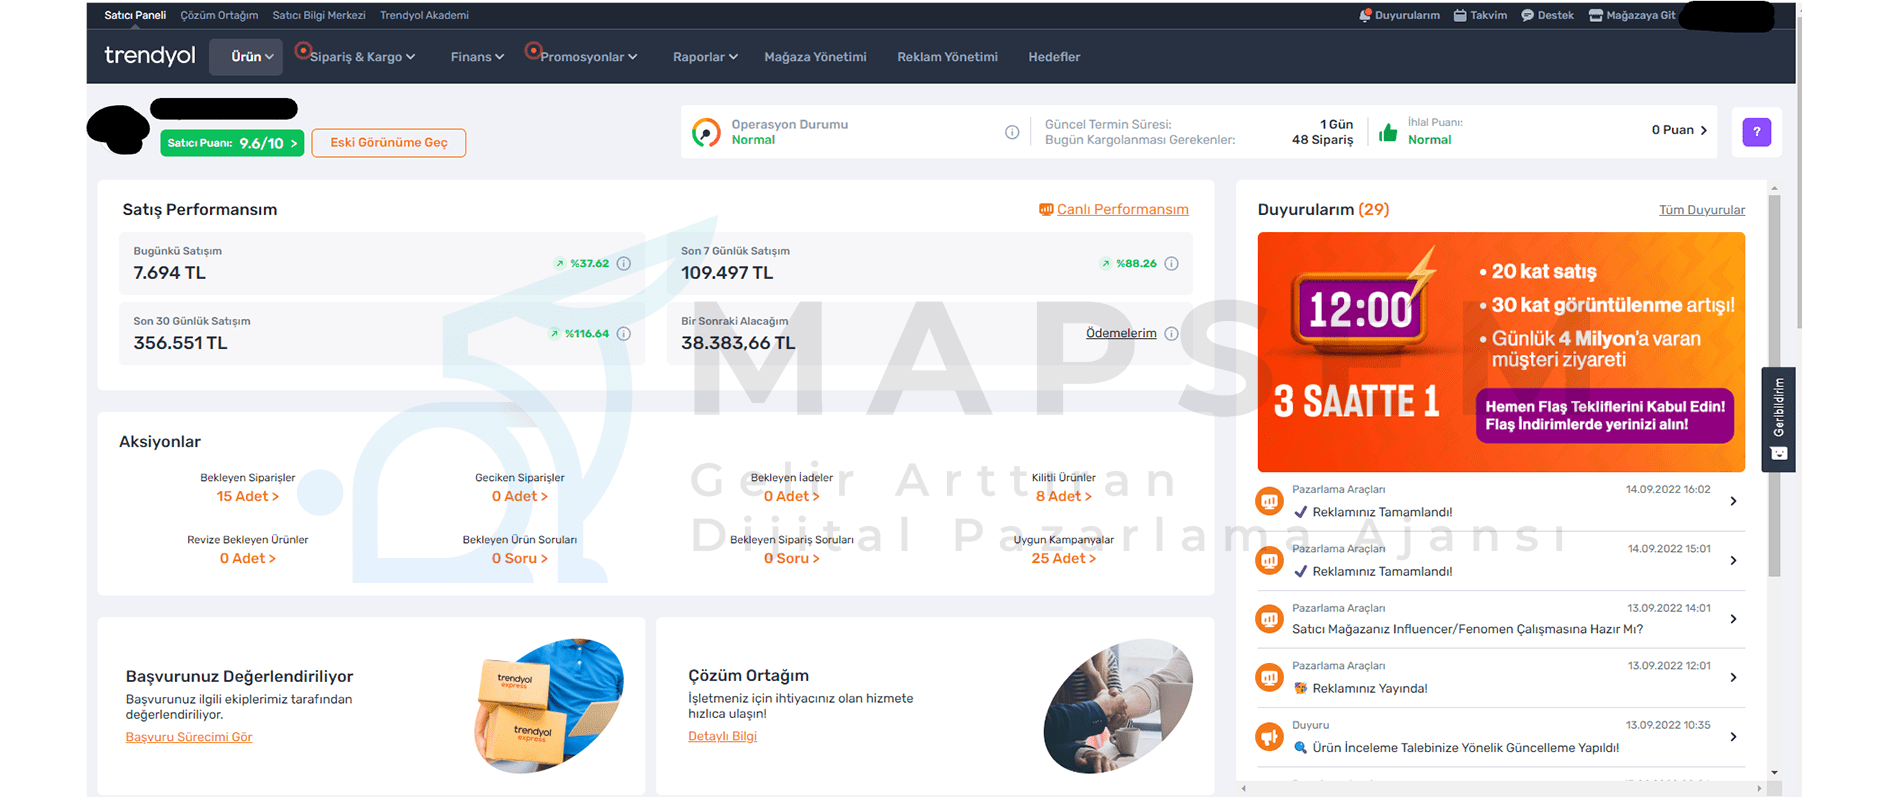Click the trendyol logo
This screenshot has width=1887, height=797.
point(150,56)
